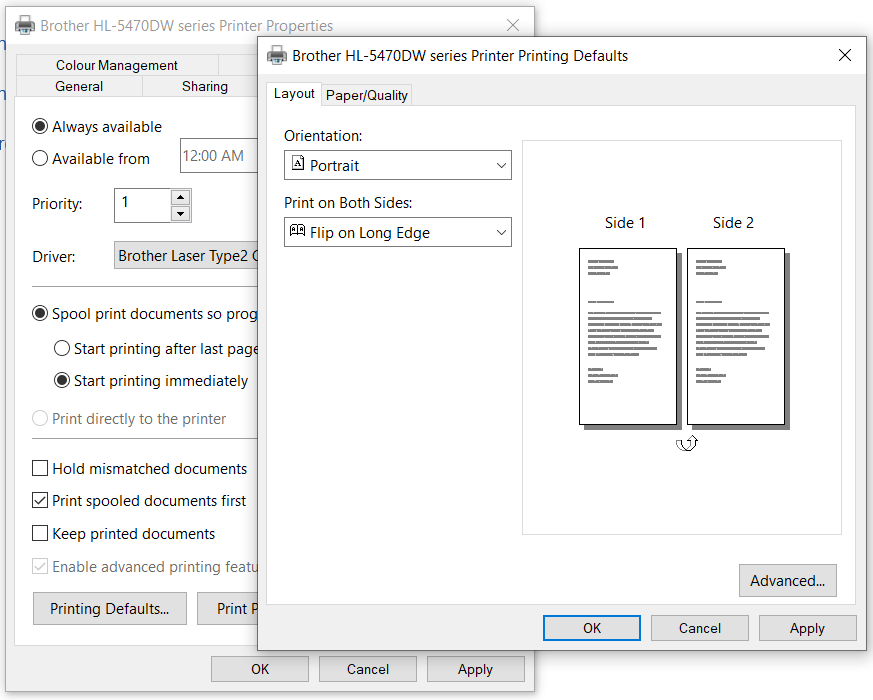Click the 12:00 AM time field
The width and height of the screenshot is (873, 700).
click(x=219, y=155)
